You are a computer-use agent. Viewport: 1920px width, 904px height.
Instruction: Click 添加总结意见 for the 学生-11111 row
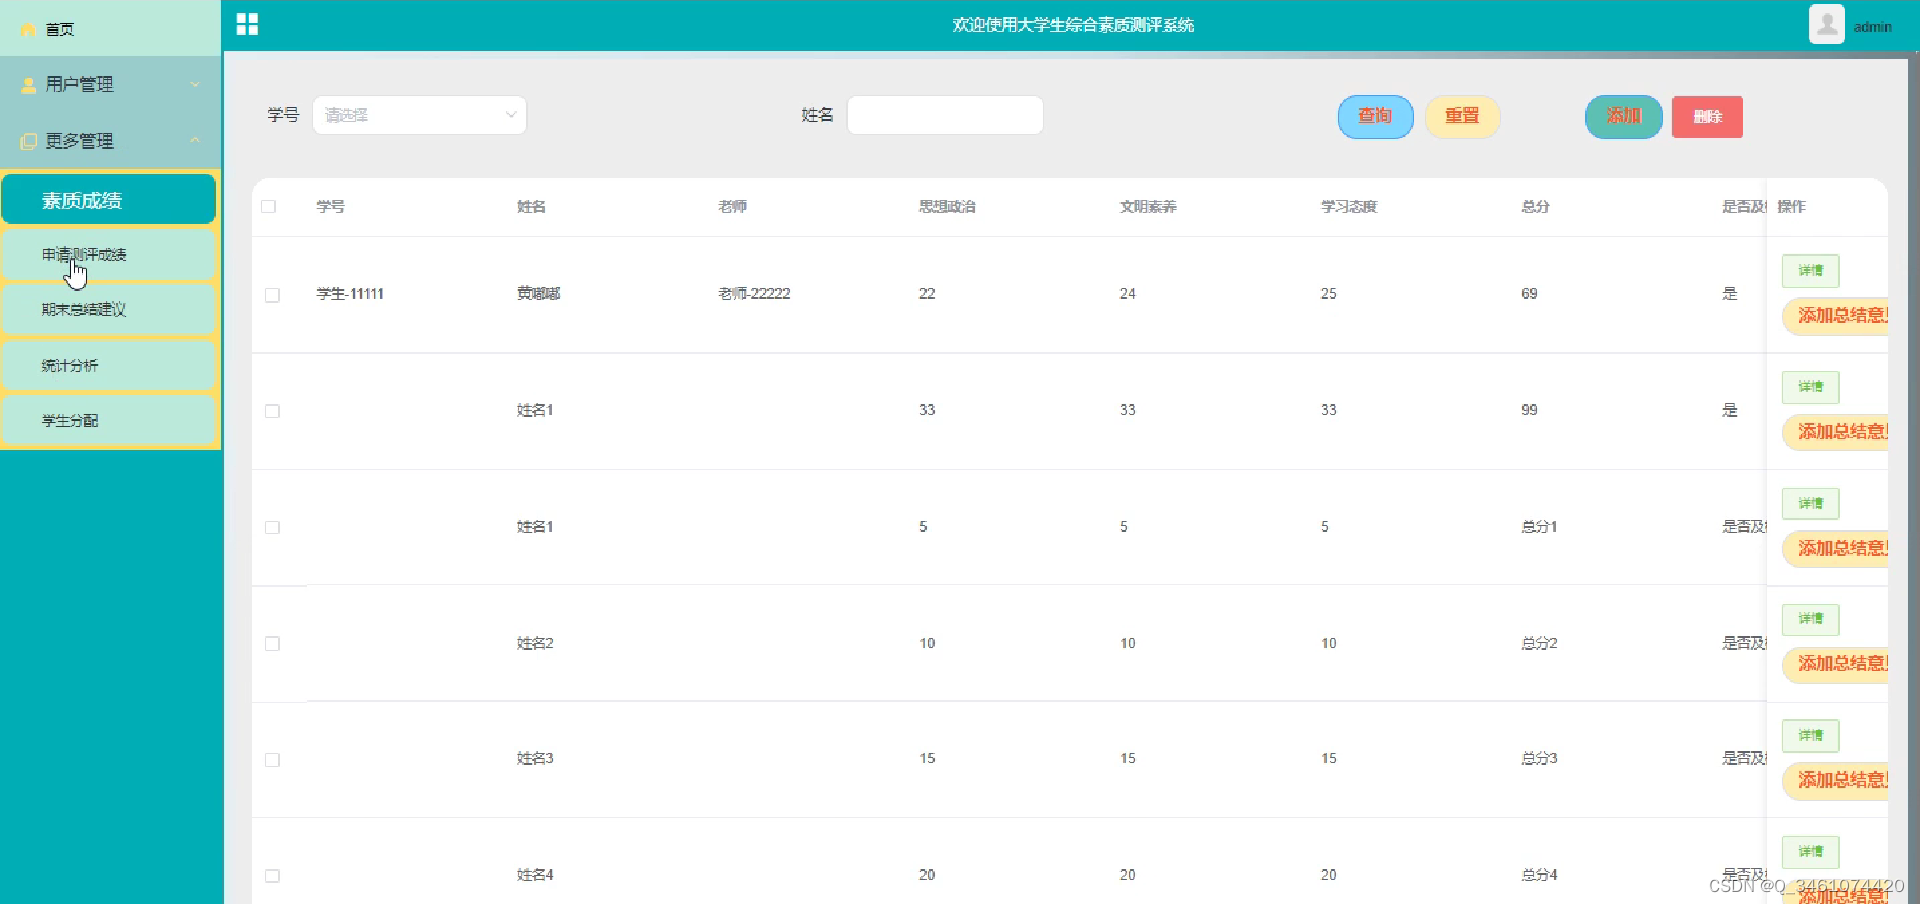click(x=1835, y=316)
